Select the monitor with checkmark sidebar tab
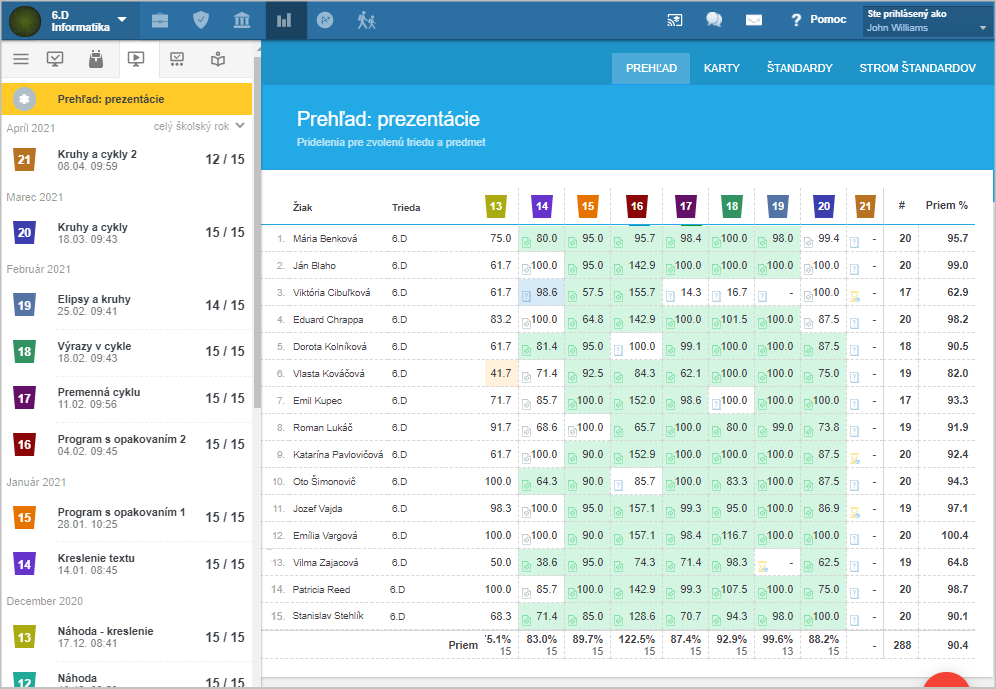Image resolution: width=996 pixels, height=689 pixels. click(x=55, y=59)
